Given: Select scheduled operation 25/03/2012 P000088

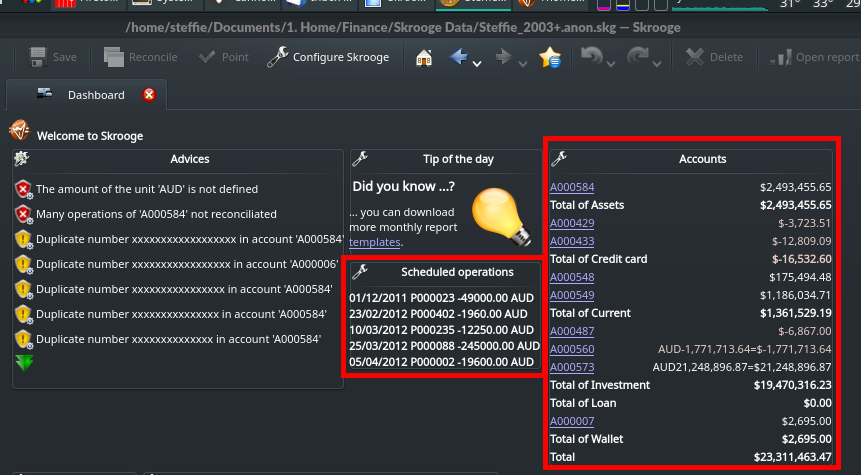Looking at the screenshot, I should tap(444, 346).
